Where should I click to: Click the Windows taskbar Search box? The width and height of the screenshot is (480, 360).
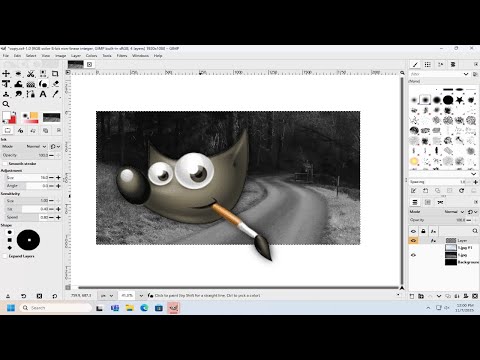pyautogui.click(x=55, y=308)
